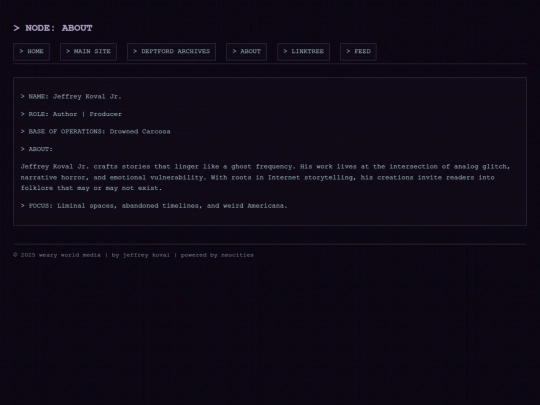Viewport: 540px width, 405px height.
Task: Click the 'FOCUS: Liminal spaces' line
Action: pos(154,206)
